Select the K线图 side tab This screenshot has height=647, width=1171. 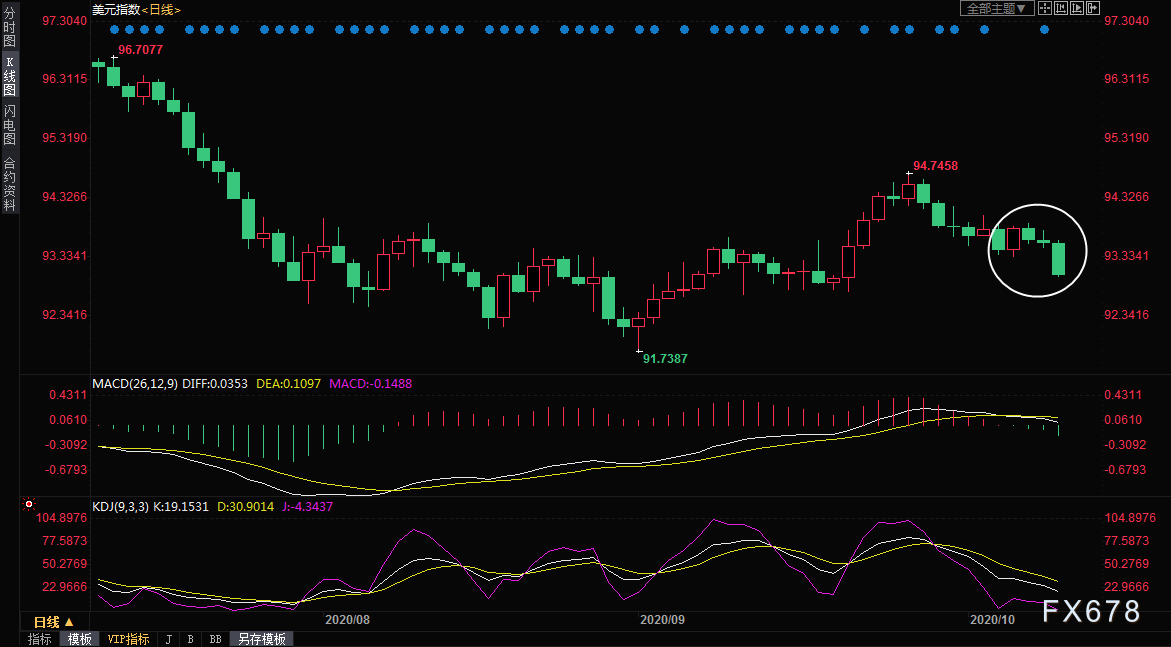coord(9,76)
